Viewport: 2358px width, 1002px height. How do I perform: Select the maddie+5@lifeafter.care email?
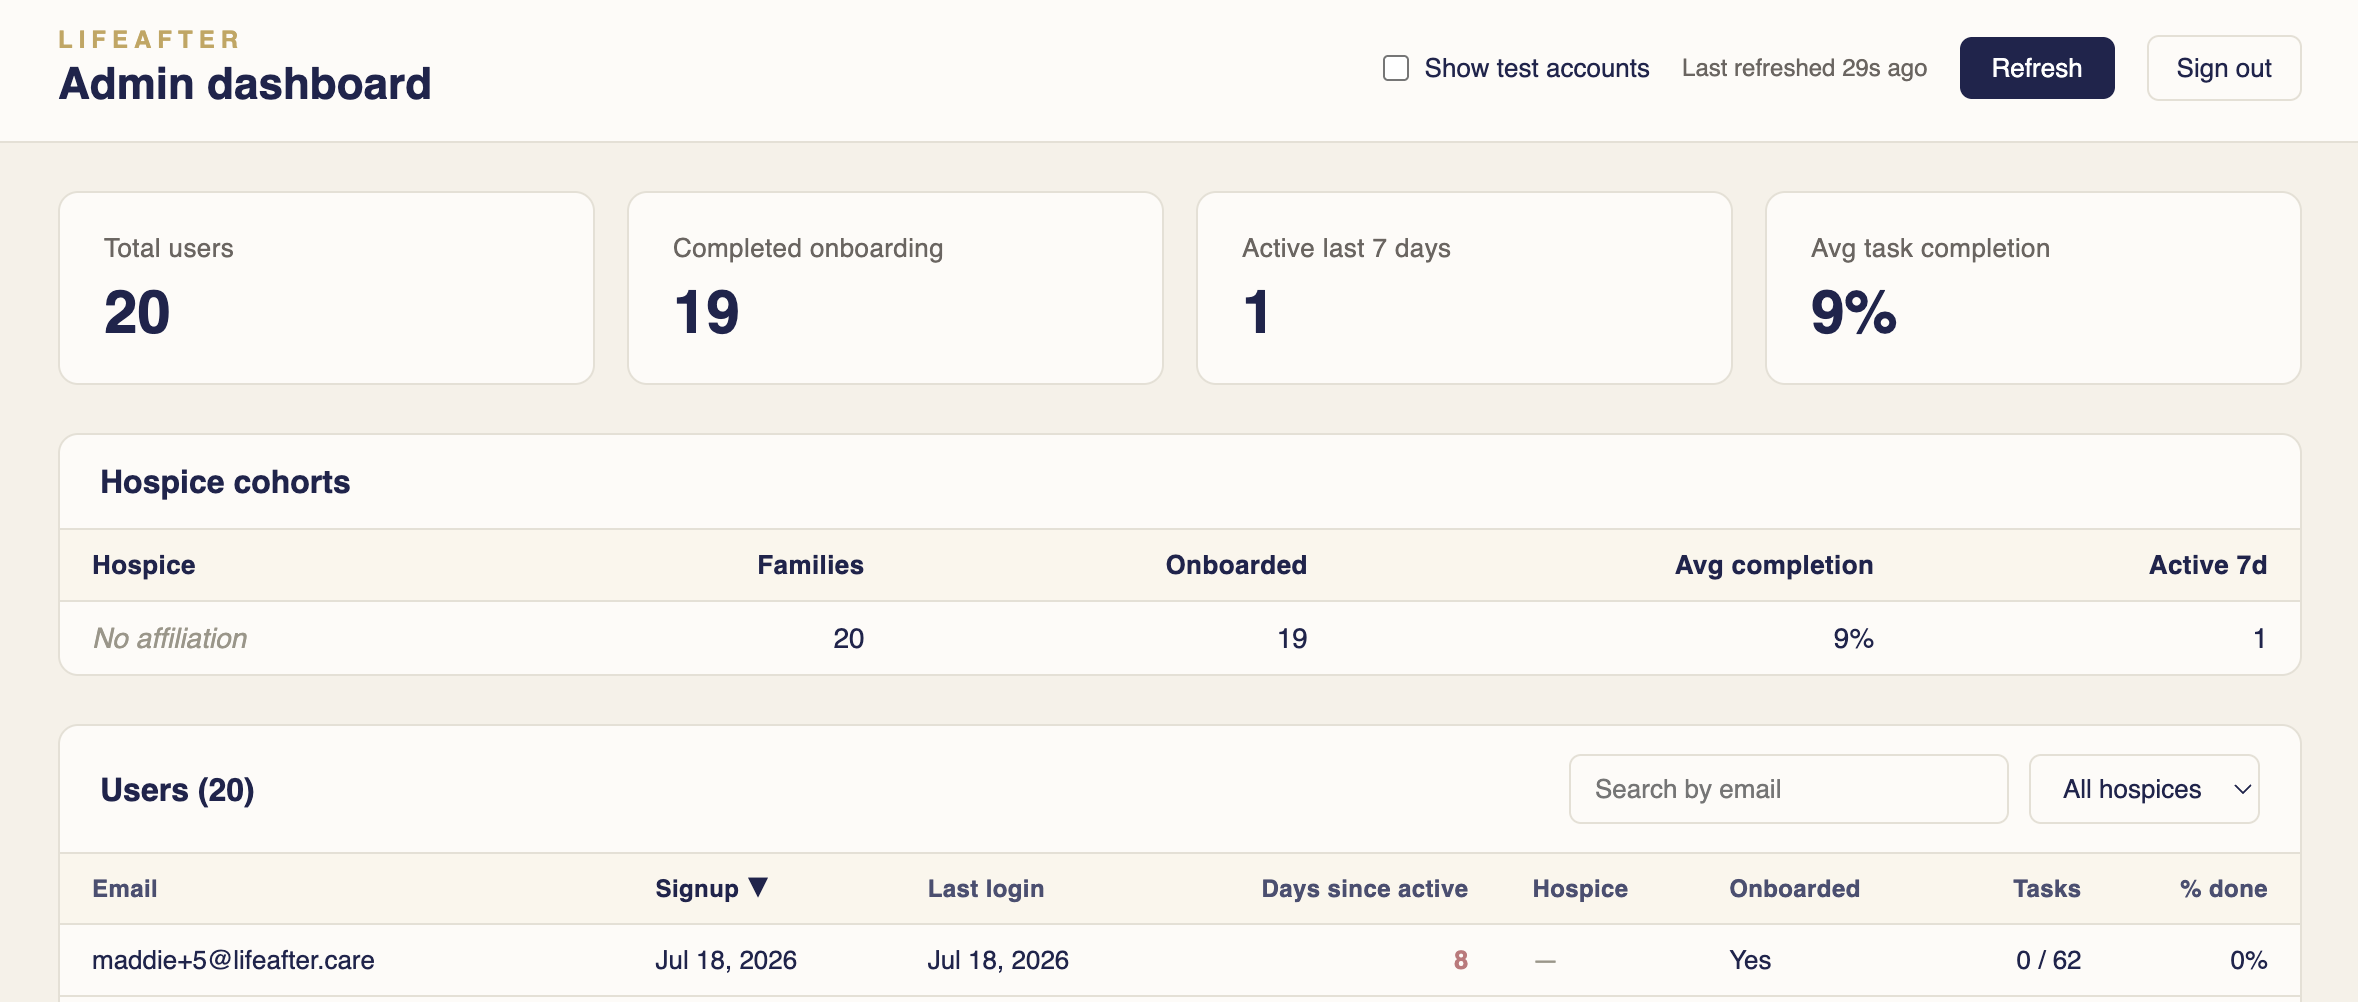(x=233, y=960)
